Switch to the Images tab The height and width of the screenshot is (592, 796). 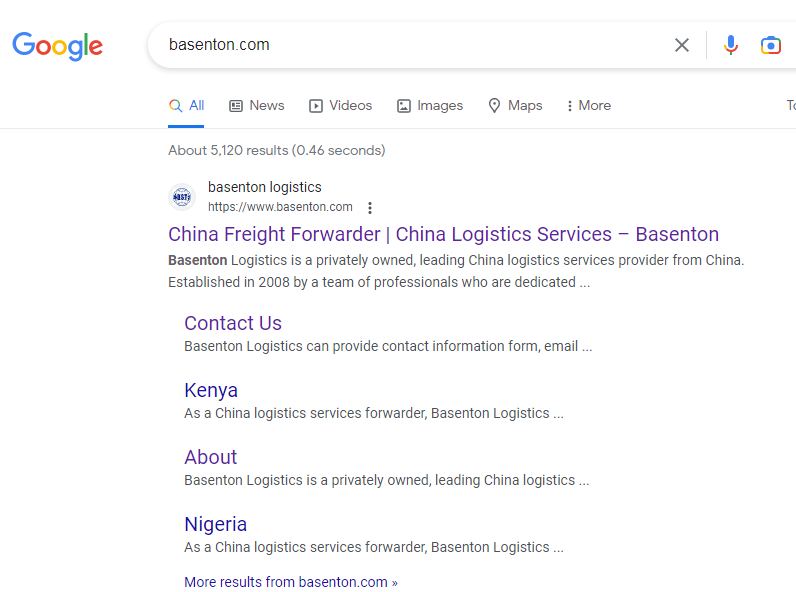[x=430, y=106]
